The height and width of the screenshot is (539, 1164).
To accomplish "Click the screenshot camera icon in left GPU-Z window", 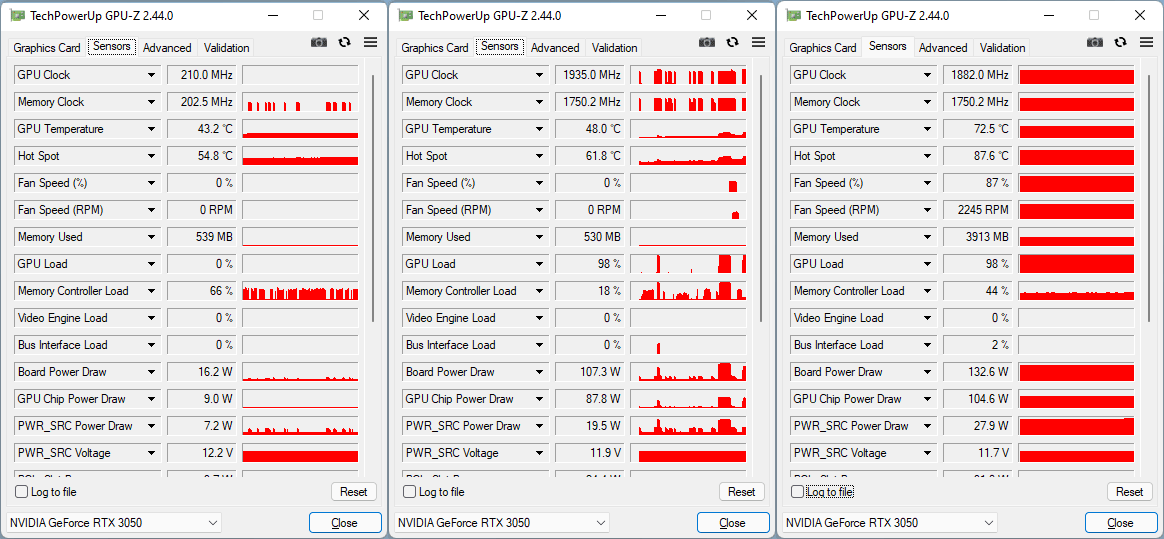I will (319, 42).
